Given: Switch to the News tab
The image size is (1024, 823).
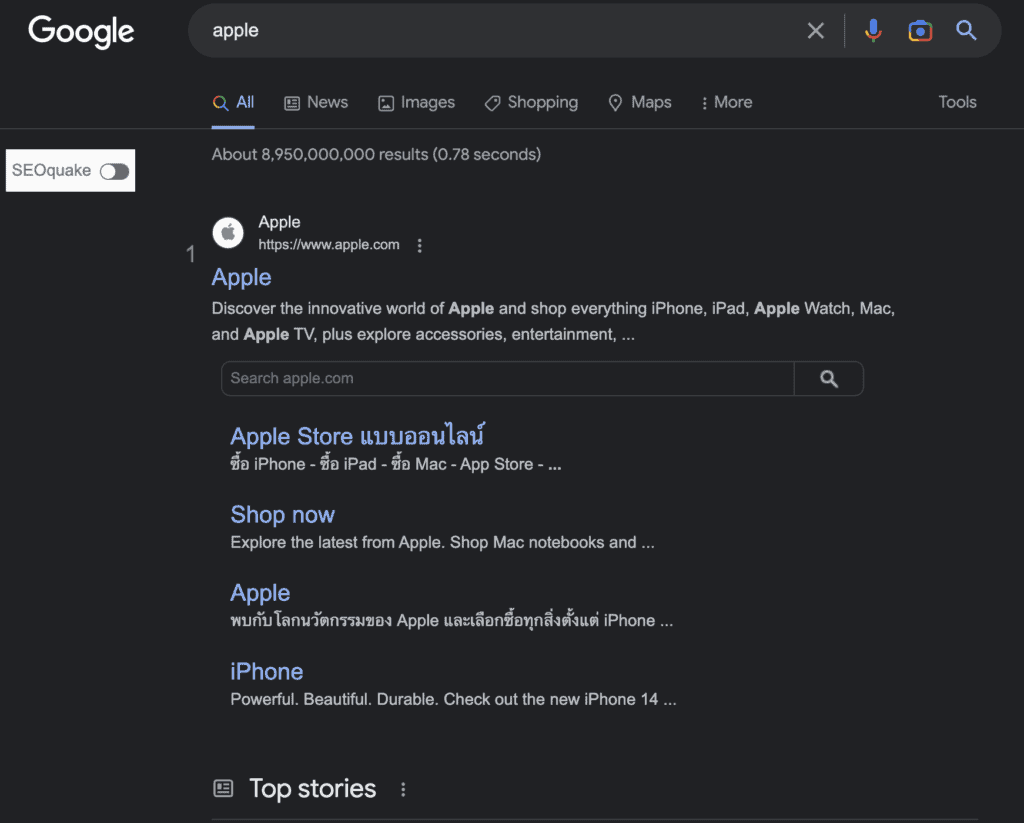Looking at the screenshot, I should [x=316, y=103].
